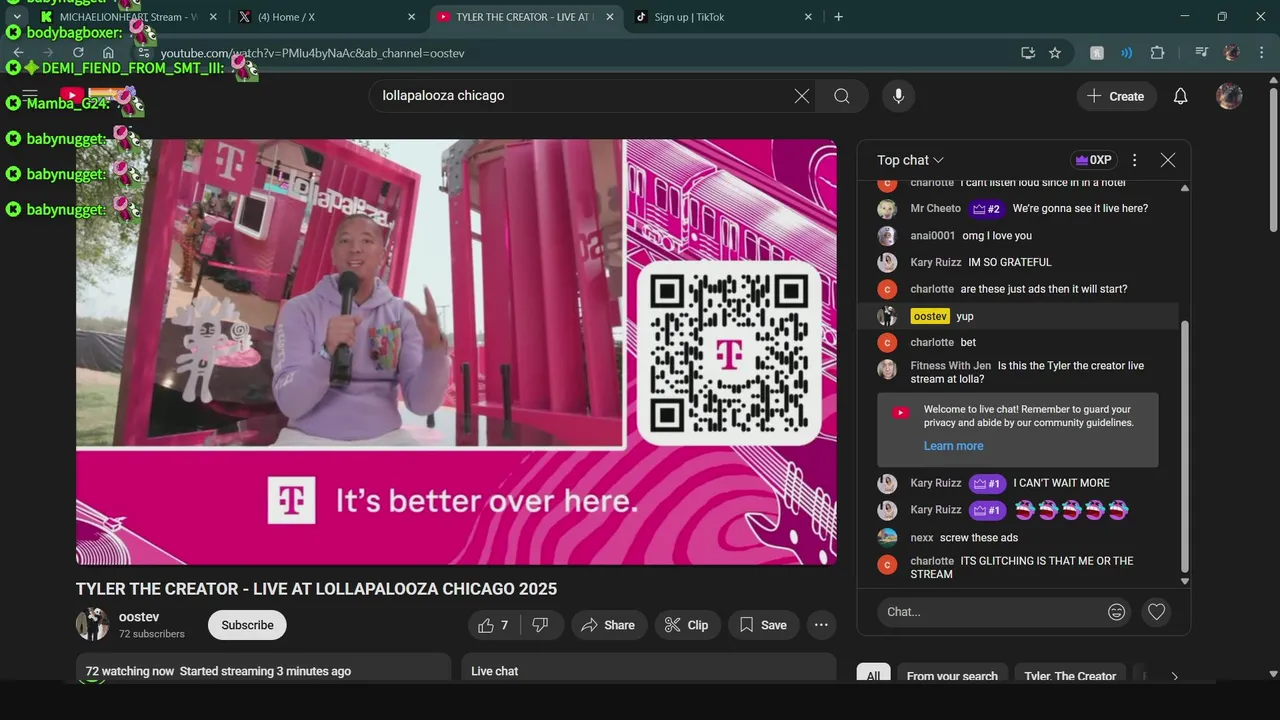Show more topic chips with right arrow
Screen dimensions: 1280x720
(1174, 676)
